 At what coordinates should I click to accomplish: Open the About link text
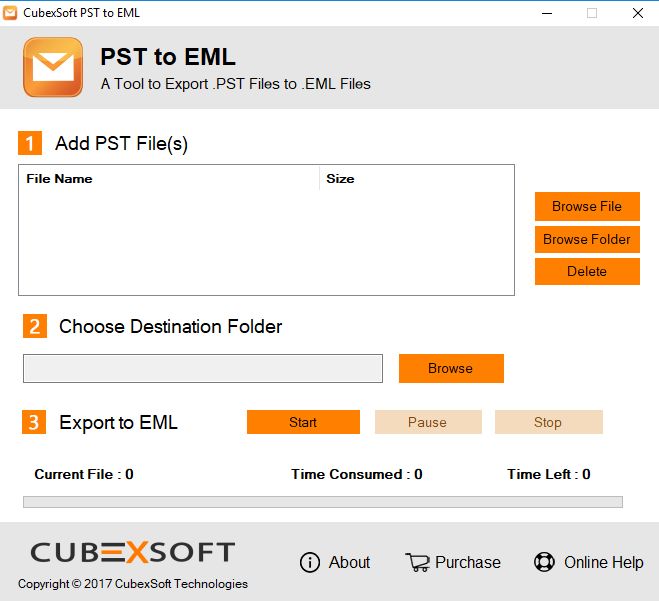pos(349,562)
